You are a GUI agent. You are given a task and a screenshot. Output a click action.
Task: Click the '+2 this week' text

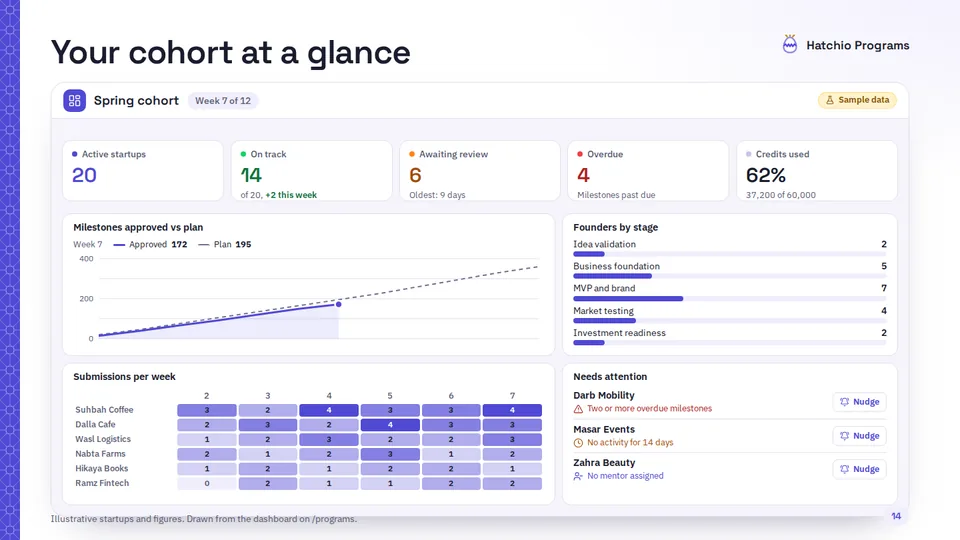(x=291, y=195)
